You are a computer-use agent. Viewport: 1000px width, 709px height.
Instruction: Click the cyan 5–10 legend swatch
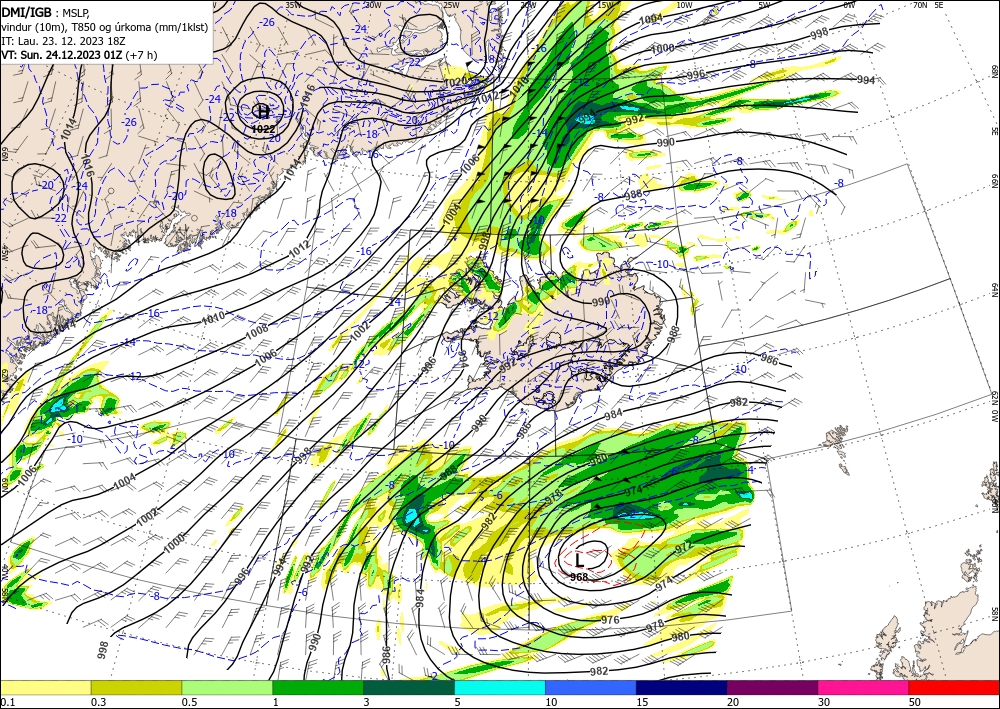500,687
